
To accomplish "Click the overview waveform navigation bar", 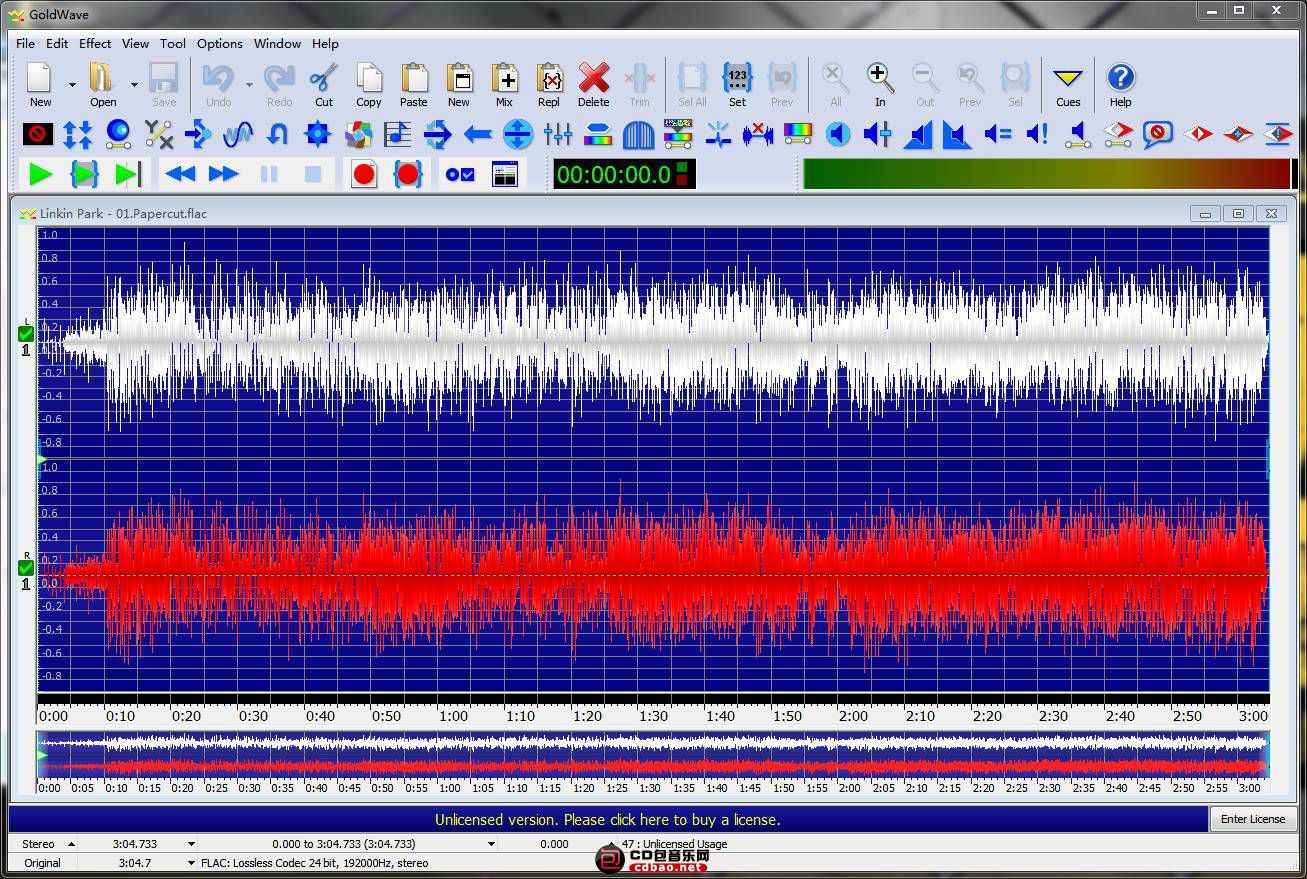I will point(653,754).
